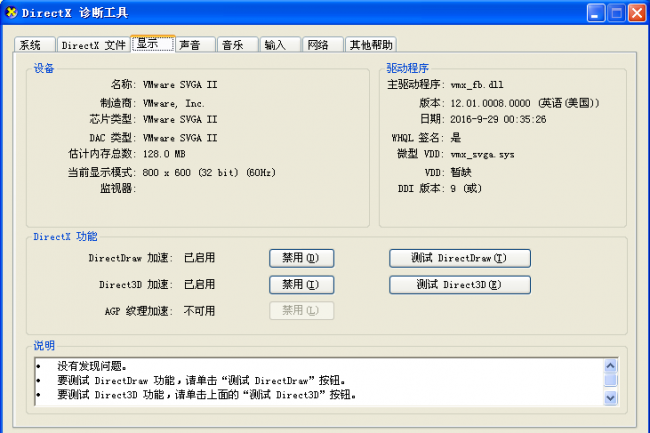This screenshot has width=650, height=433.
Task: Click display mode 800 x 600 text
Action: (209, 172)
